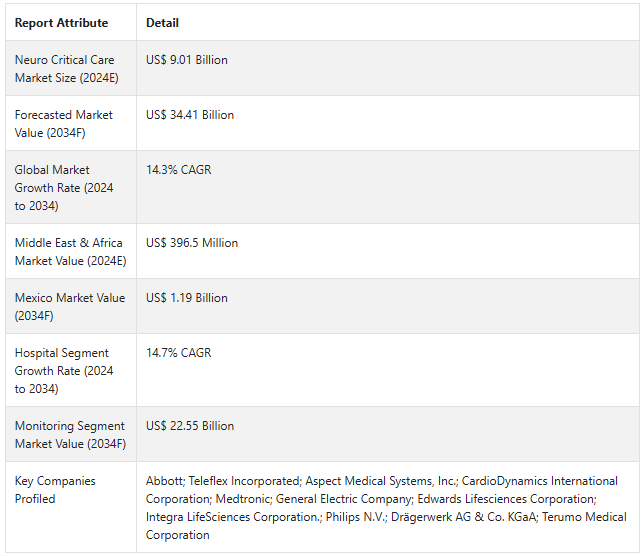Click the Report Attribute column header

(x=62, y=23)
